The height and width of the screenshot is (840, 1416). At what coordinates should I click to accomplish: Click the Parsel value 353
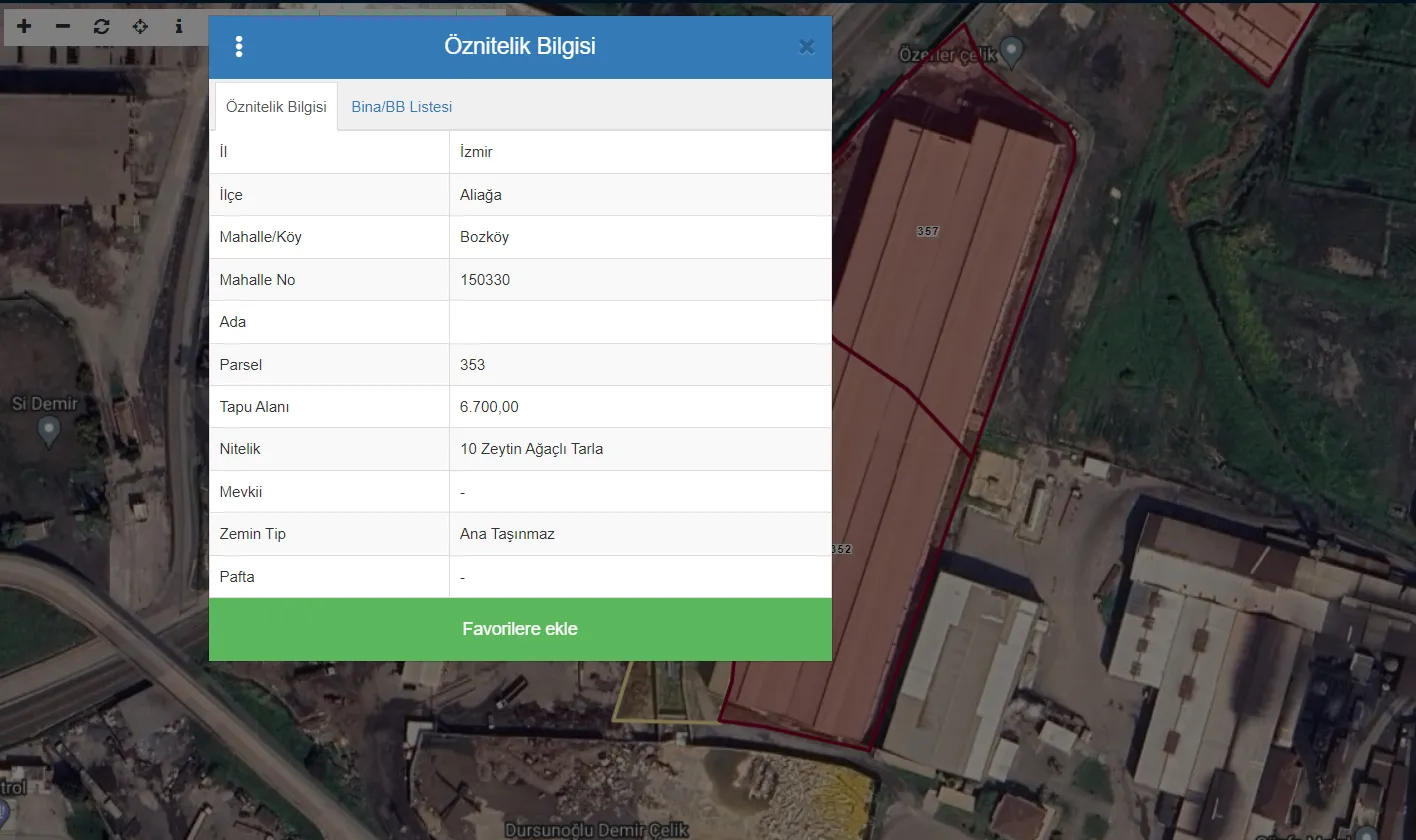(x=472, y=365)
